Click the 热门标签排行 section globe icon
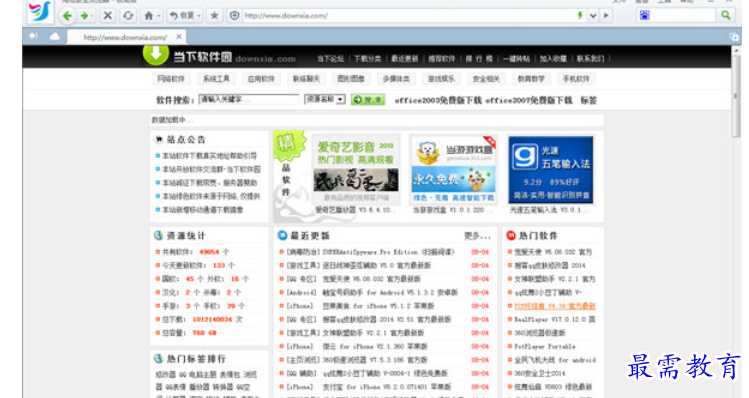This screenshot has height=398, width=749. (x=159, y=358)
